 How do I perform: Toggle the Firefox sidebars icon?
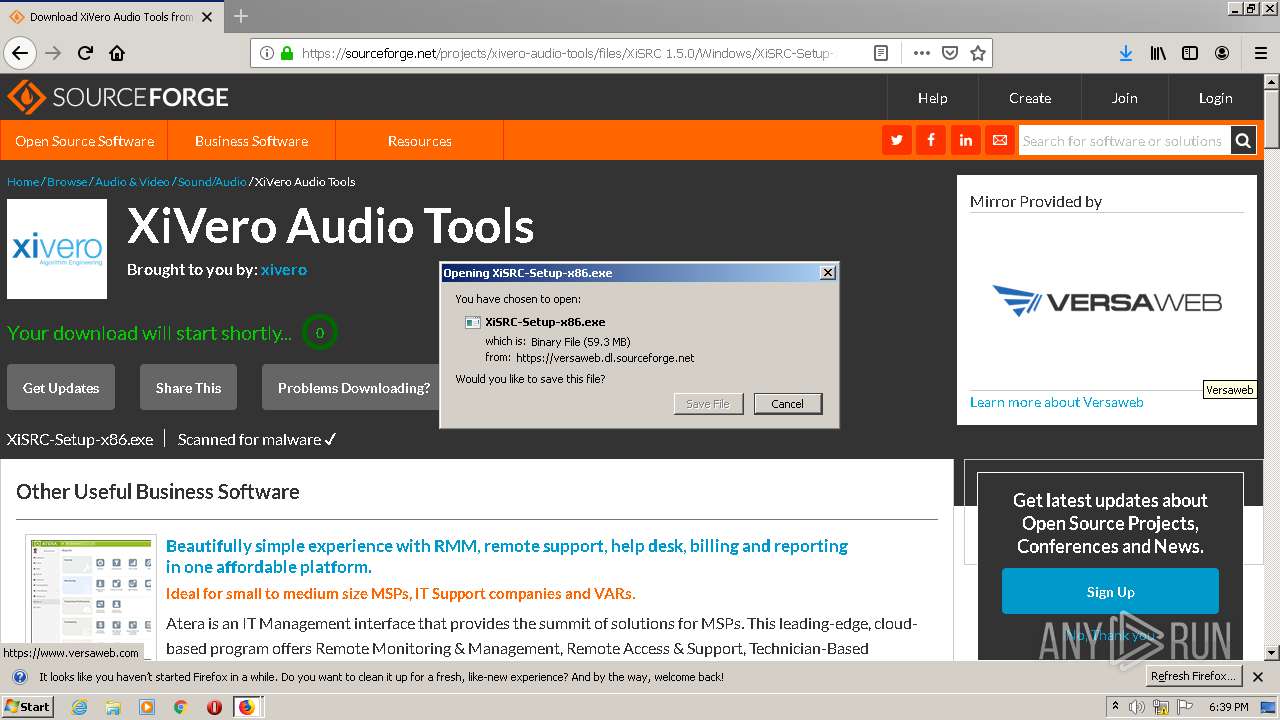click(x=1190, y=53)
